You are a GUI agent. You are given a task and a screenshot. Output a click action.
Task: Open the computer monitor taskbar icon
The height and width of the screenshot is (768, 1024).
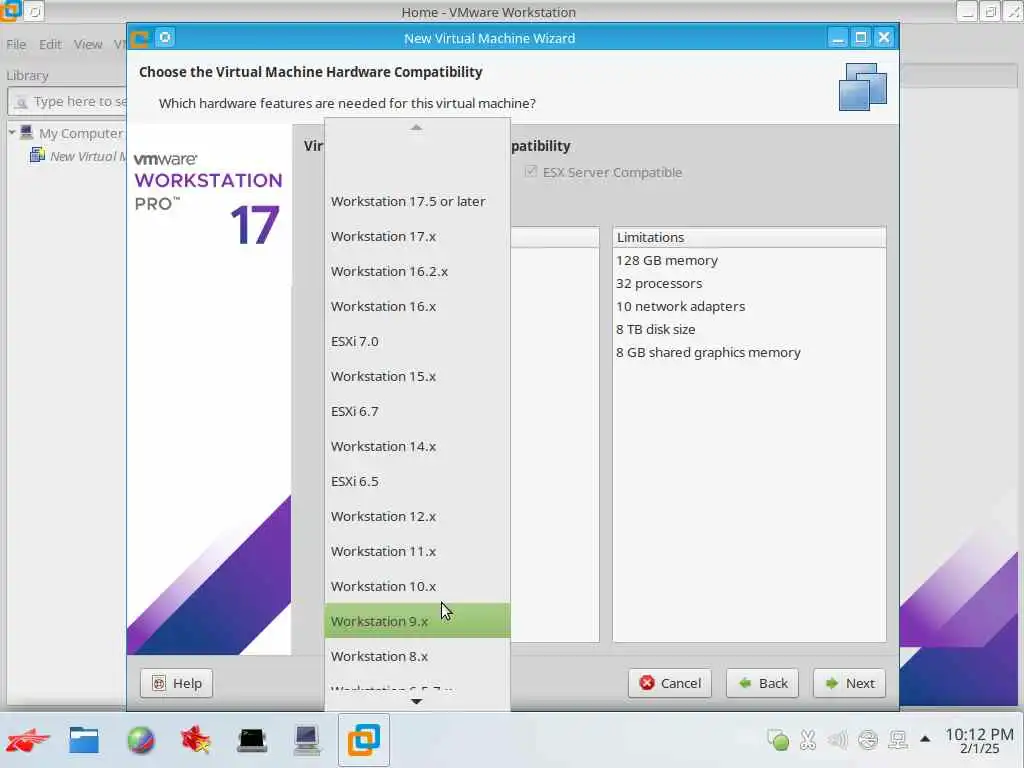tap(306, 740)
